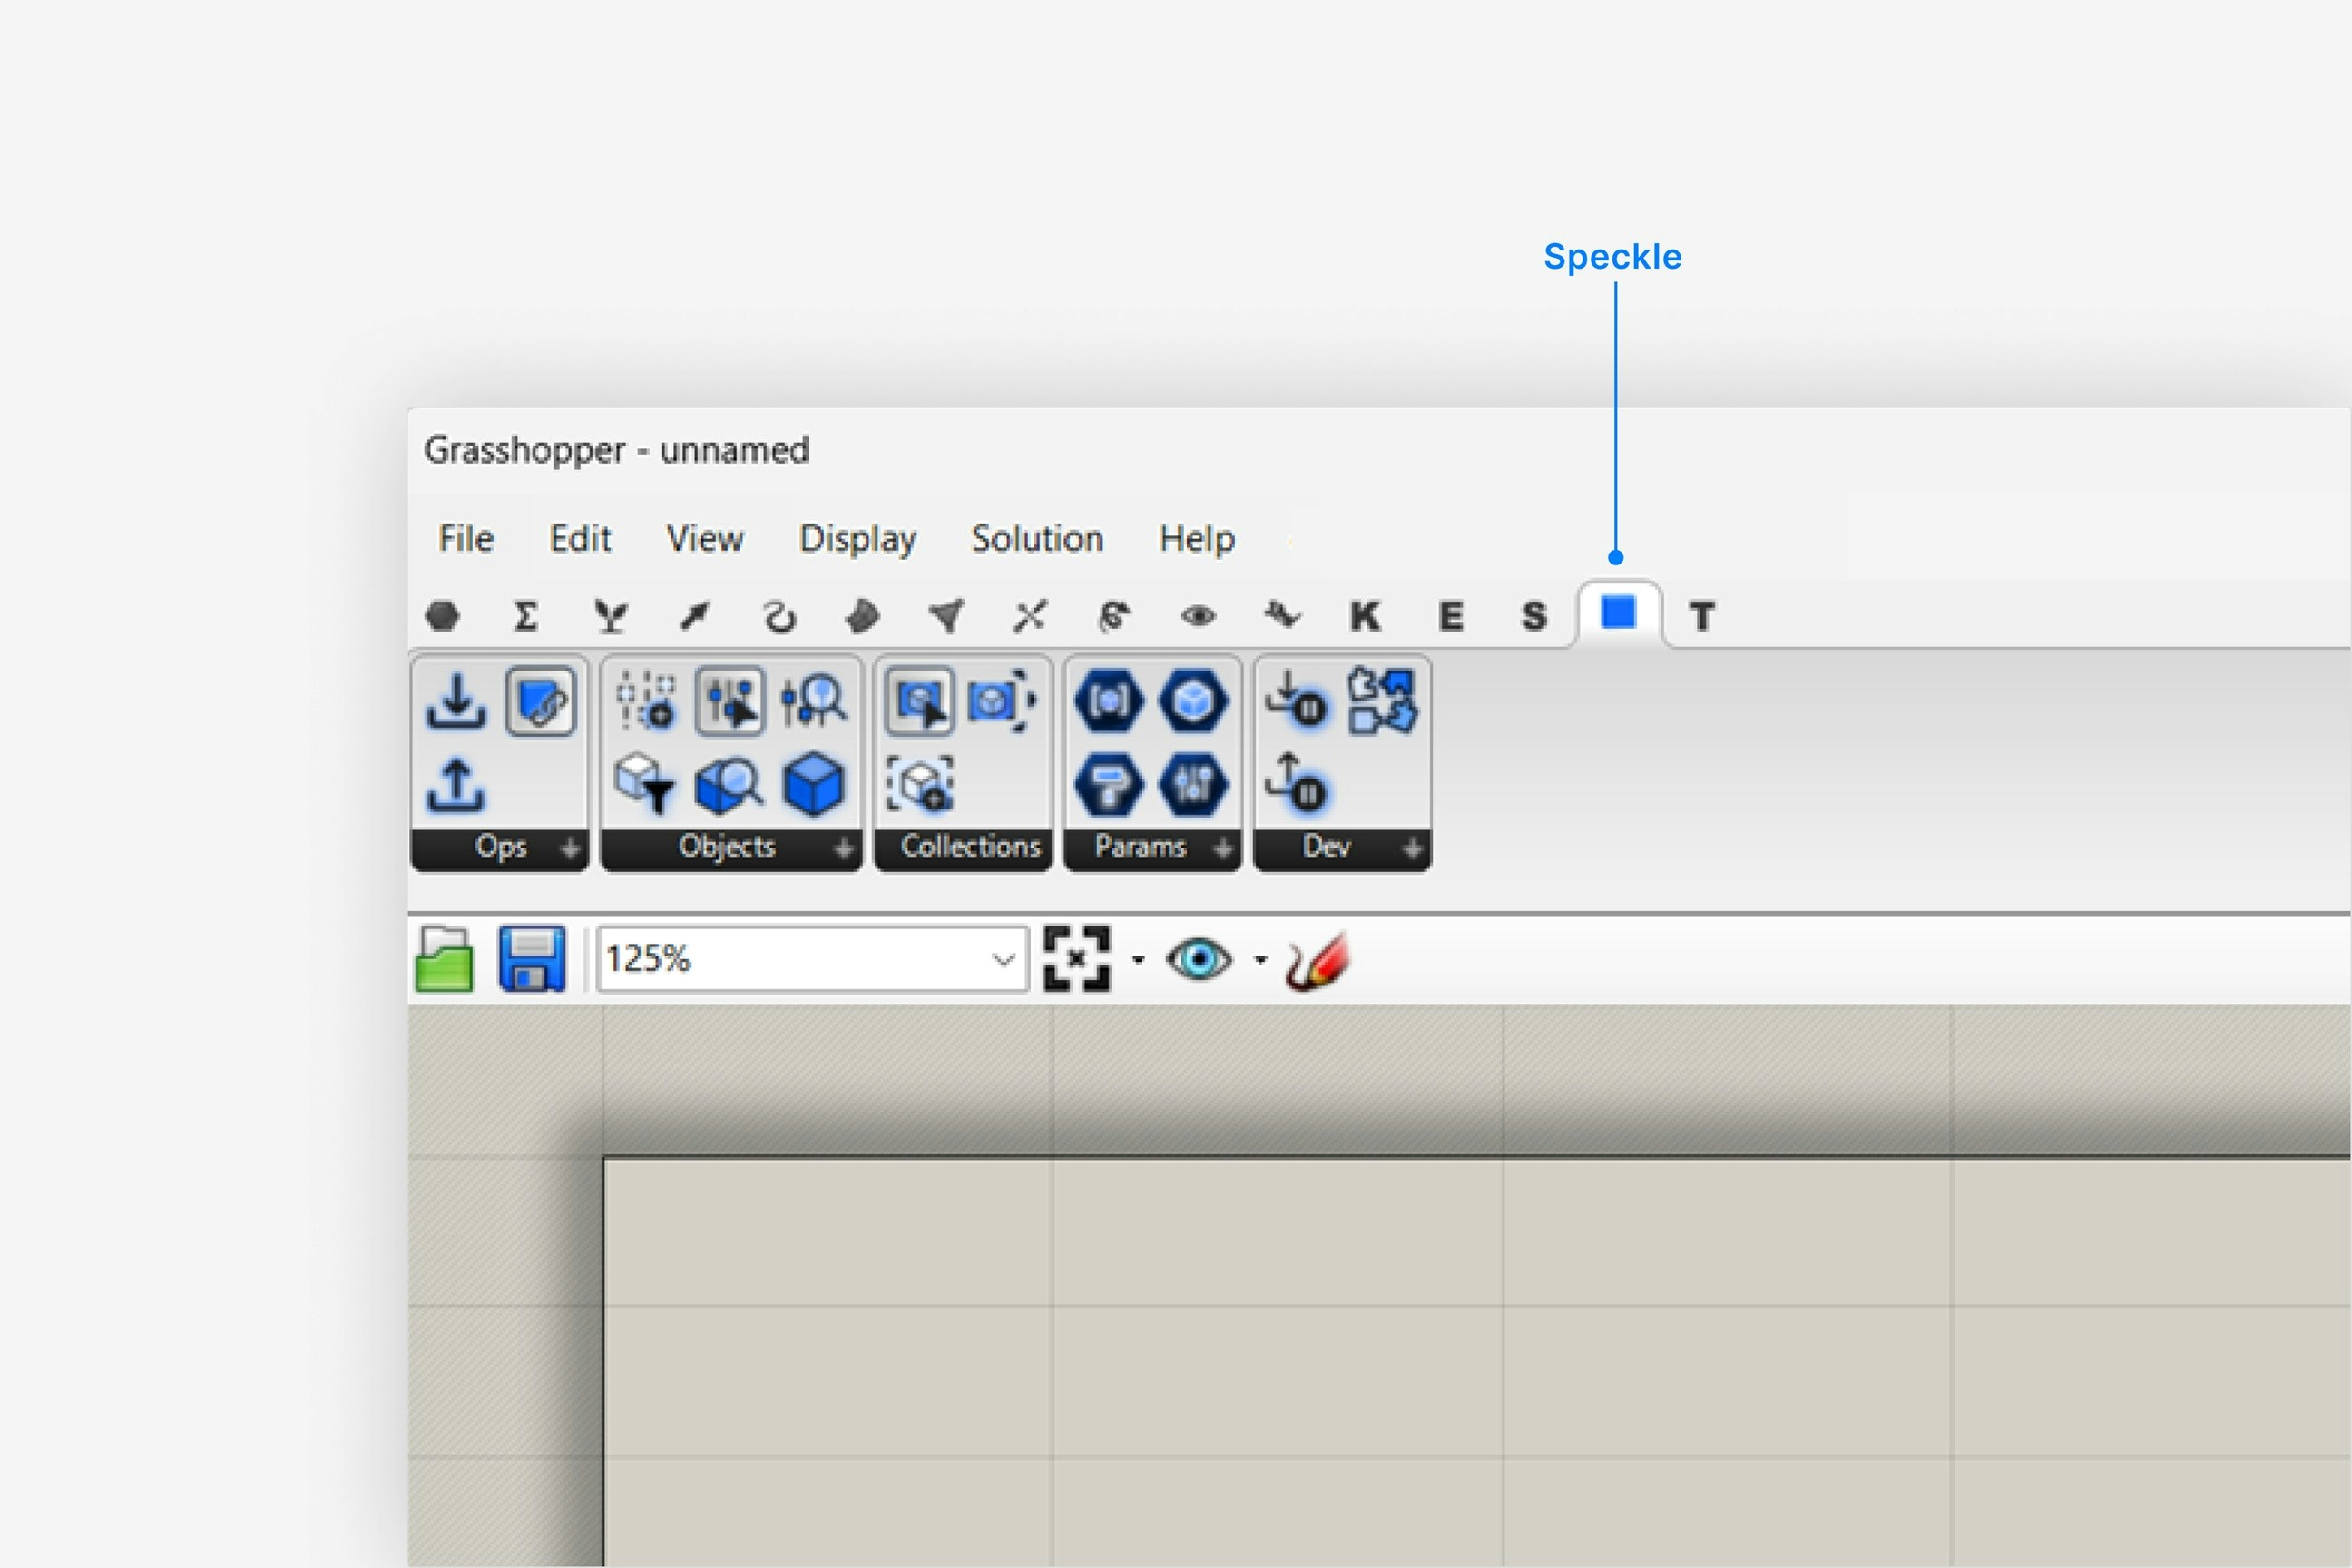The height and width of the screenshot is (1568, 2352).
Task: Click the blue floppy Save icon
Action: pyautogui.click(x=532, y=959)
